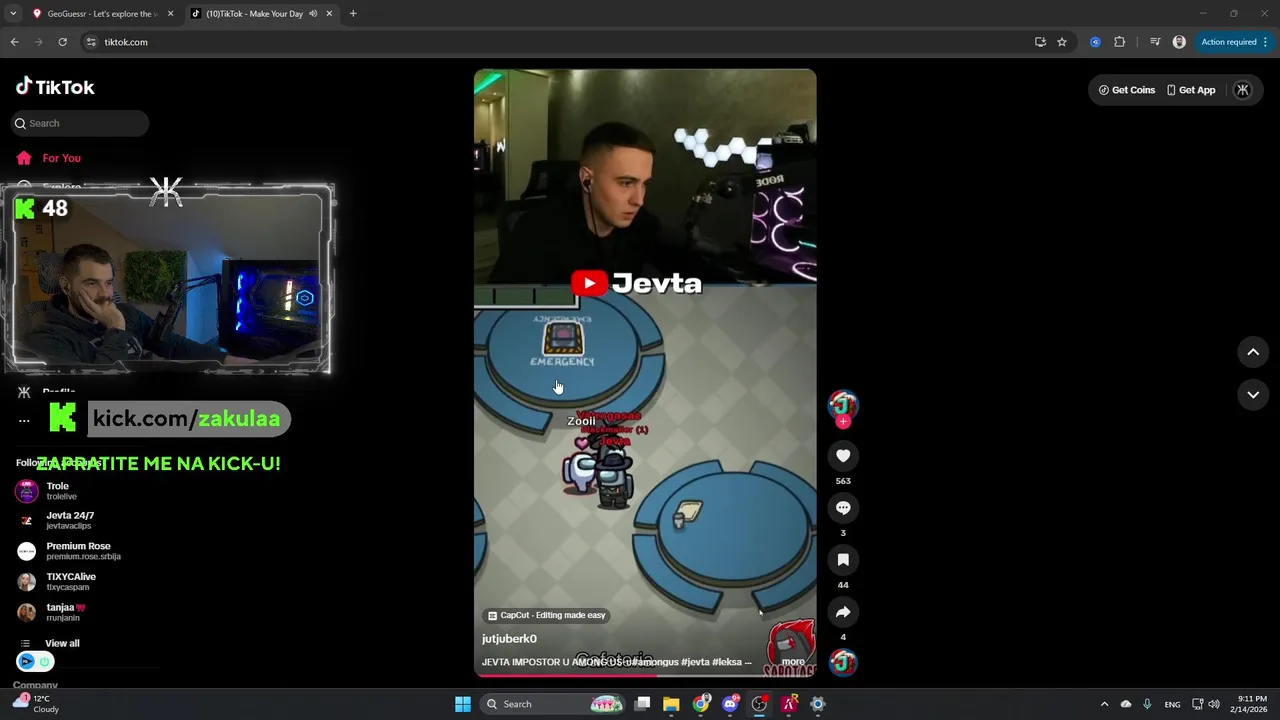This screenshot has height=720, width=1280.
Task: Click the Get Coins button
Action: coord(1127,90)
